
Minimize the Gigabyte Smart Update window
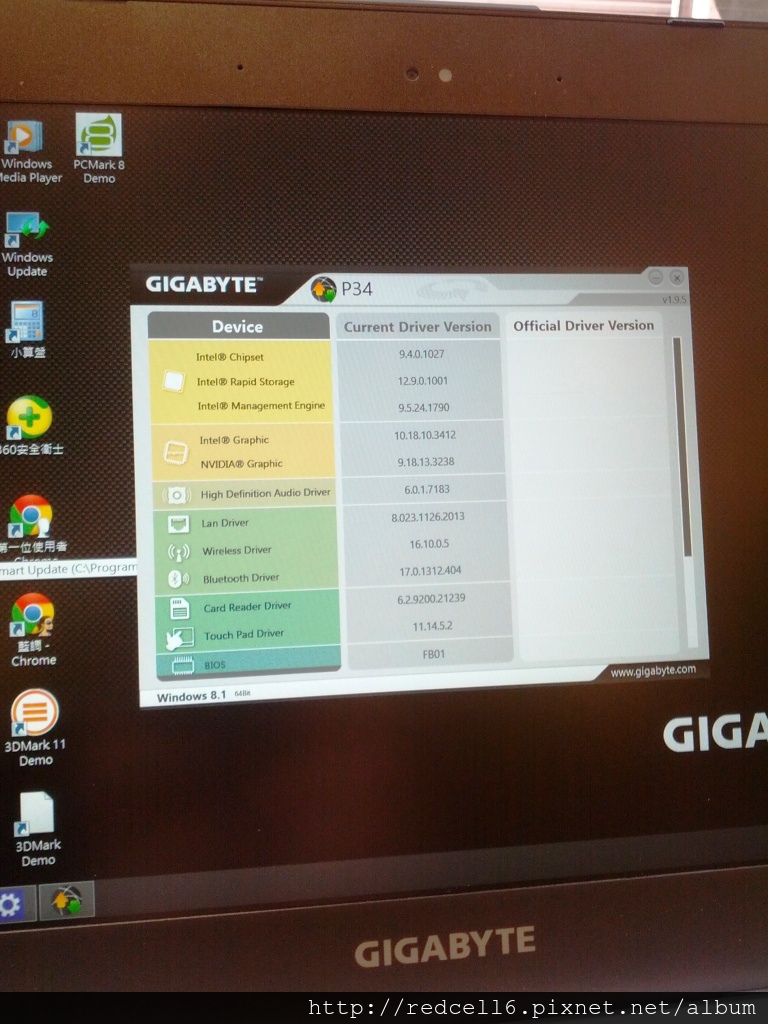click(x=656, y=277)
